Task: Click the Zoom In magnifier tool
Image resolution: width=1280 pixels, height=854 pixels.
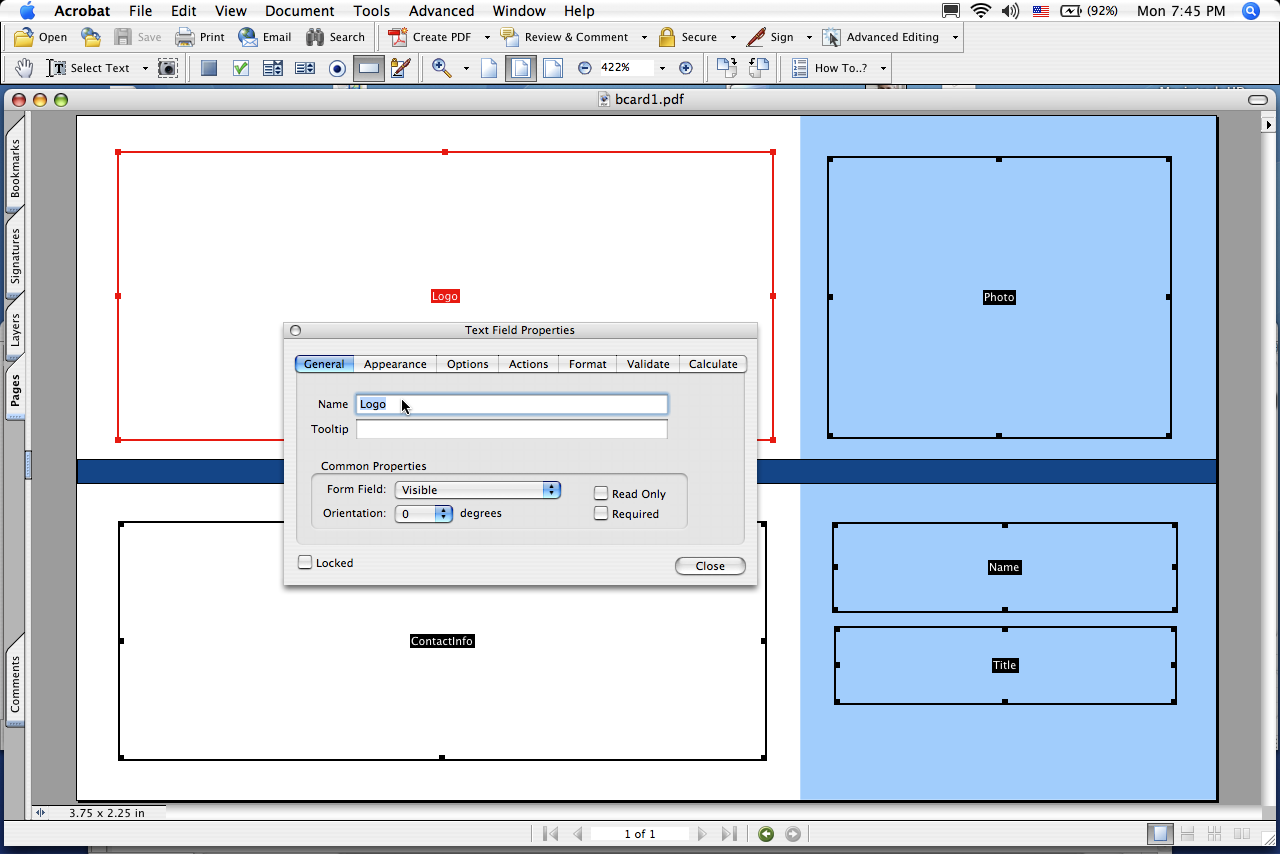Action: pos(441,68)
